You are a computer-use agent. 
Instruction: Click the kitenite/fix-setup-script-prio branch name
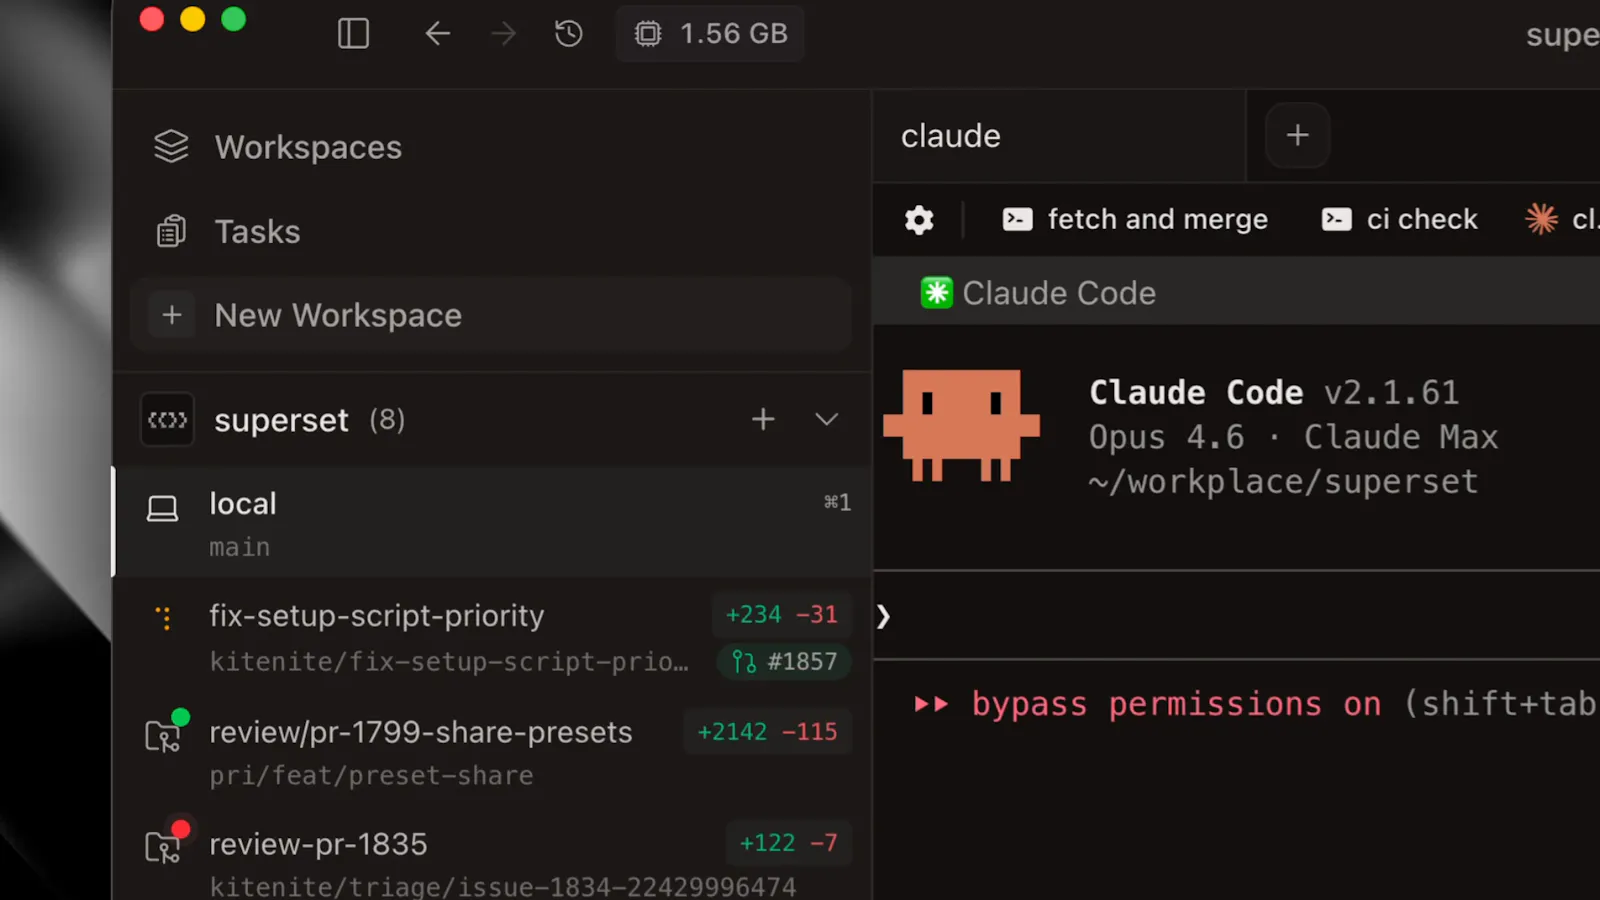point(448,662)
